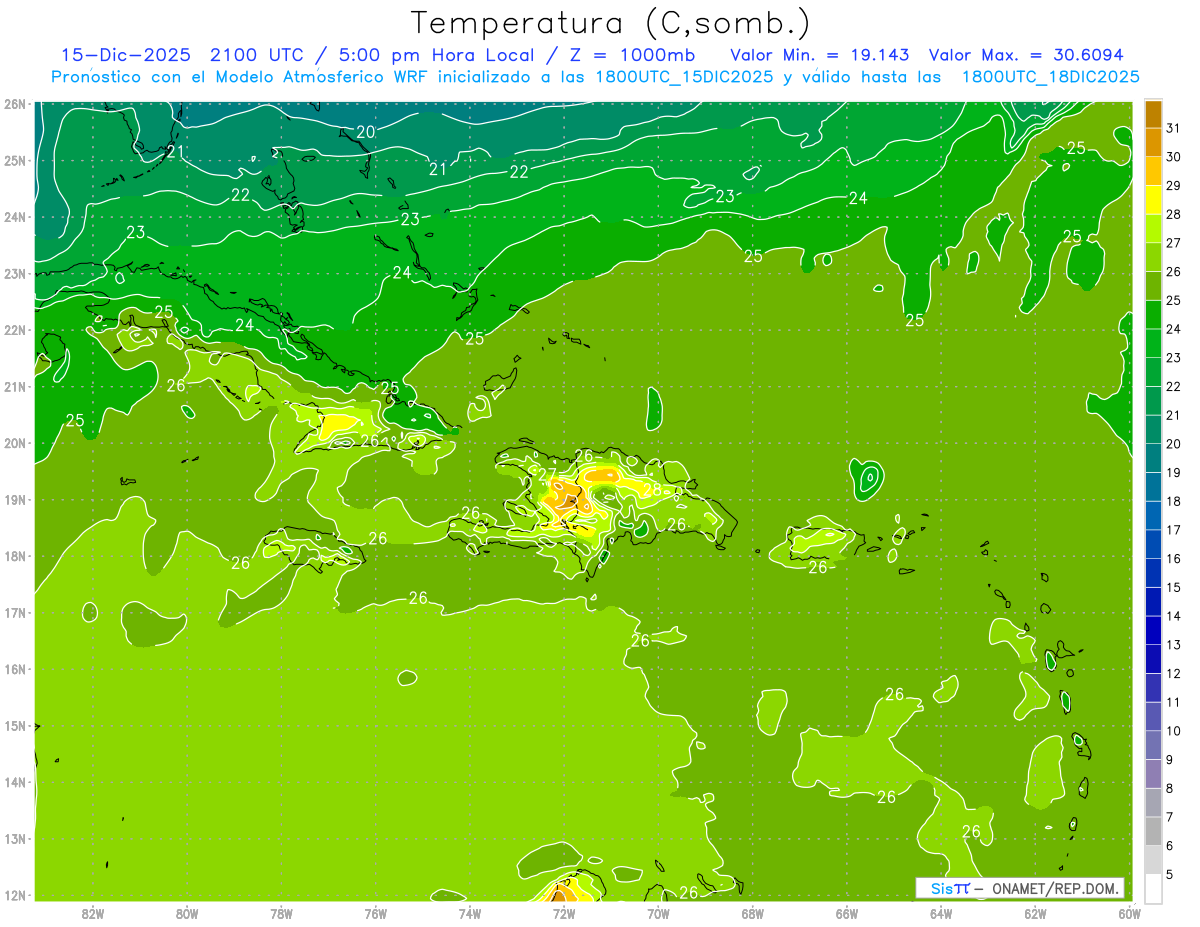Click color legend value "30"
The width and height of the screenshot is (1200, 927).
1174,156
